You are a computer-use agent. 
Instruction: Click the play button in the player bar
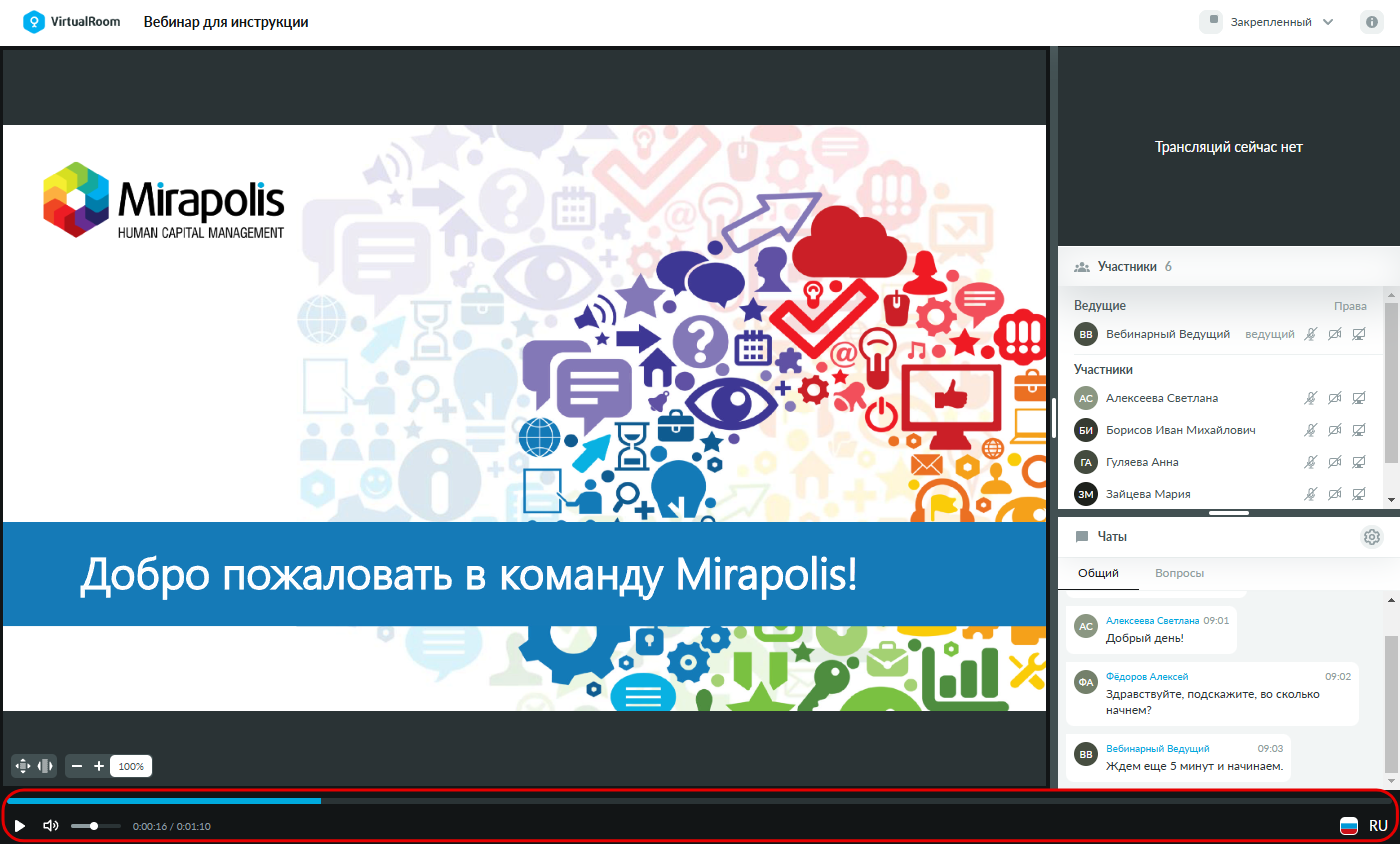click(20, 826)
